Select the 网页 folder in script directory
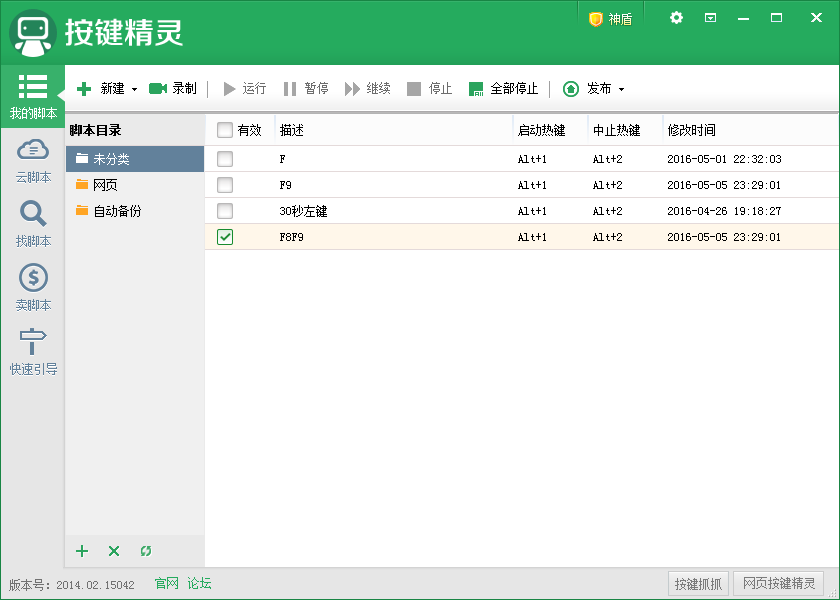 click(x=105, y=185)
